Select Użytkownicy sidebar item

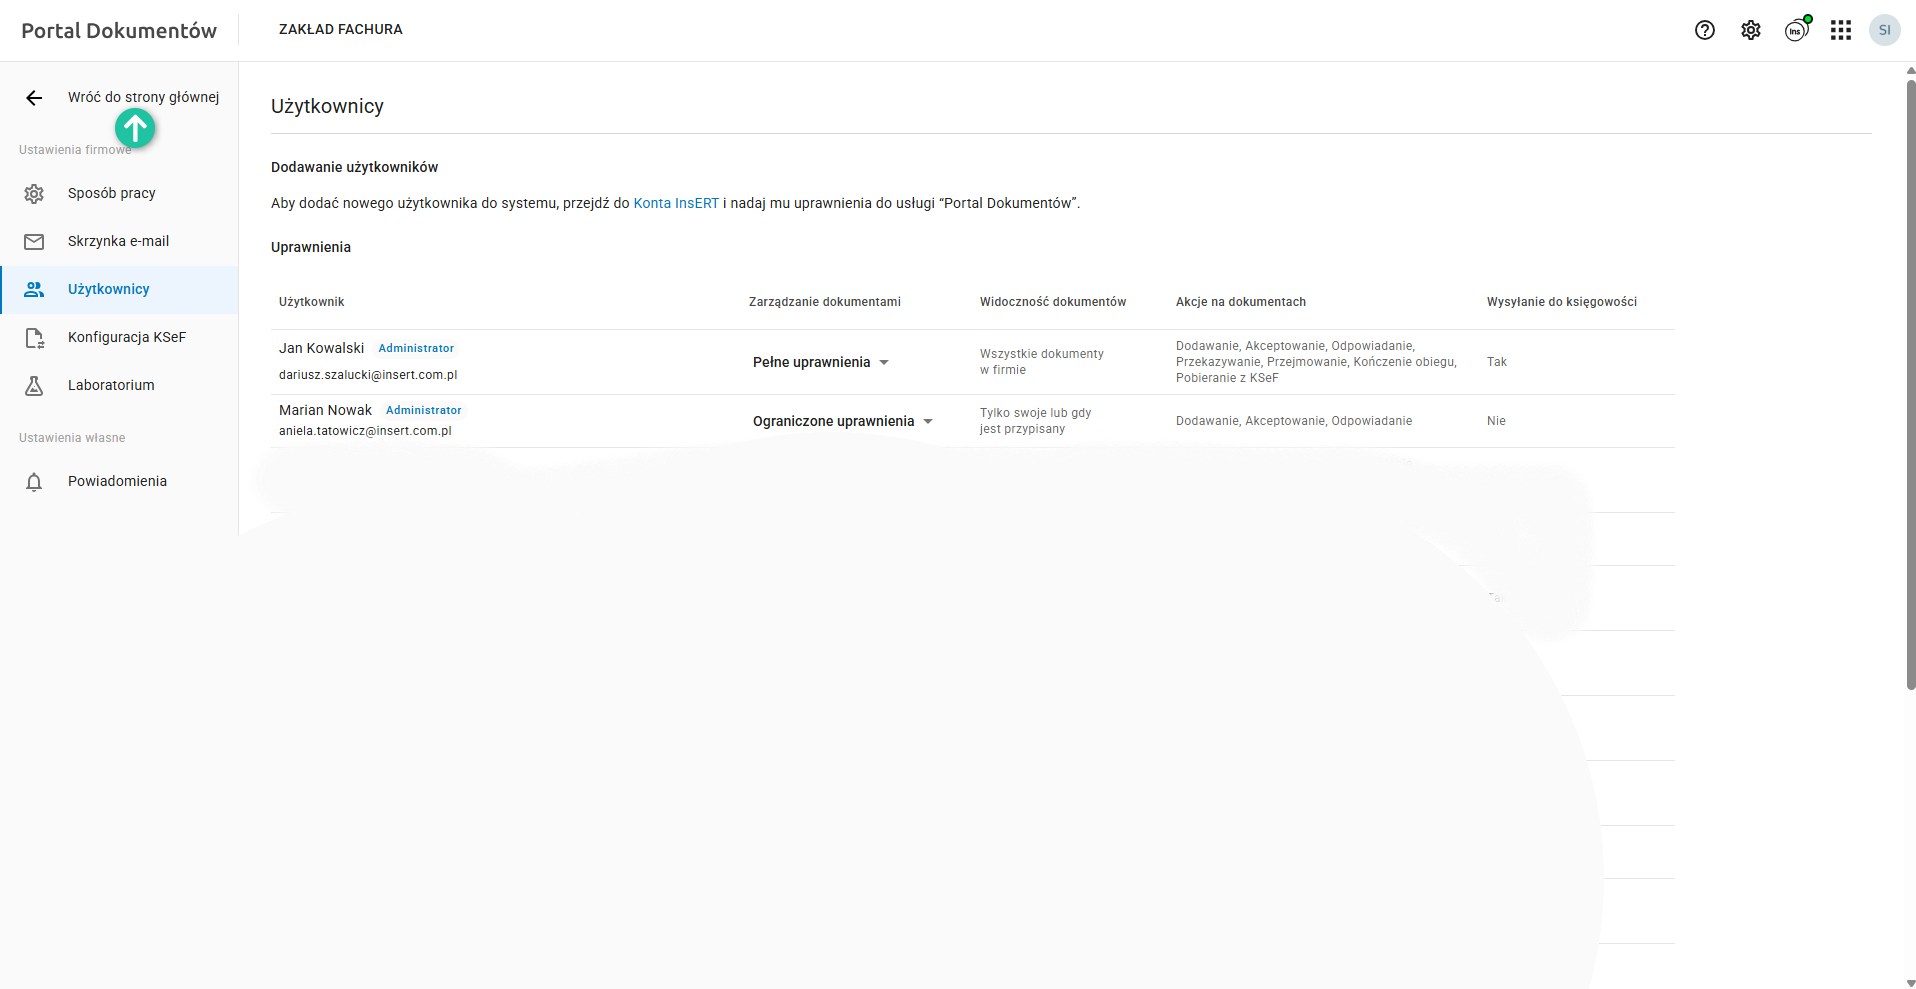pyautogui.click(x=108, y=289)
